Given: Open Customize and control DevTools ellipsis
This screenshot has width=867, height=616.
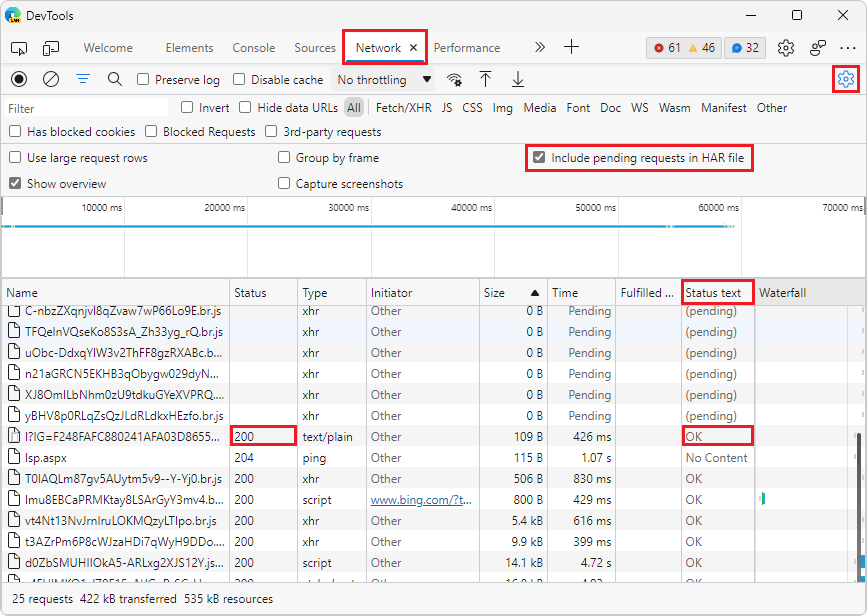Looking at the screenshot, I should coord(848,48).
